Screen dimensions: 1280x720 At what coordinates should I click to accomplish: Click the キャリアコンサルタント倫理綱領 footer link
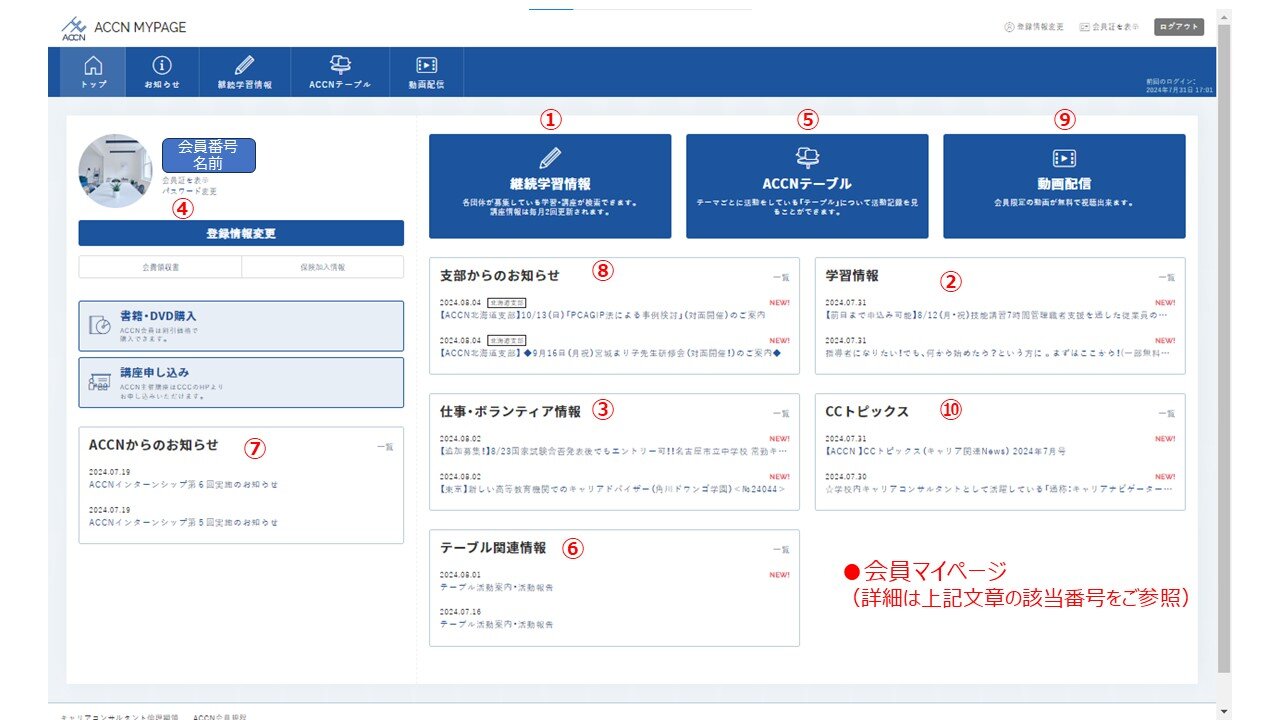[x=119, y=716]
